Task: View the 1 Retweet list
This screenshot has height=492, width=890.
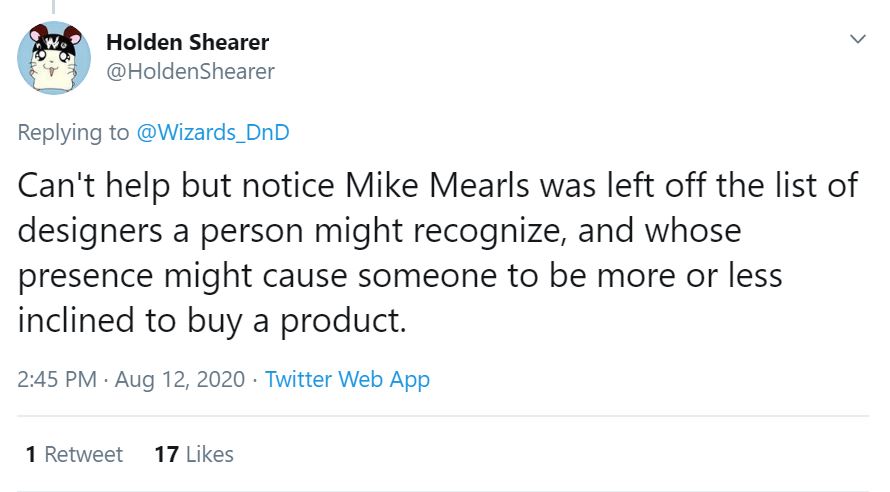Action: [74, 454]
